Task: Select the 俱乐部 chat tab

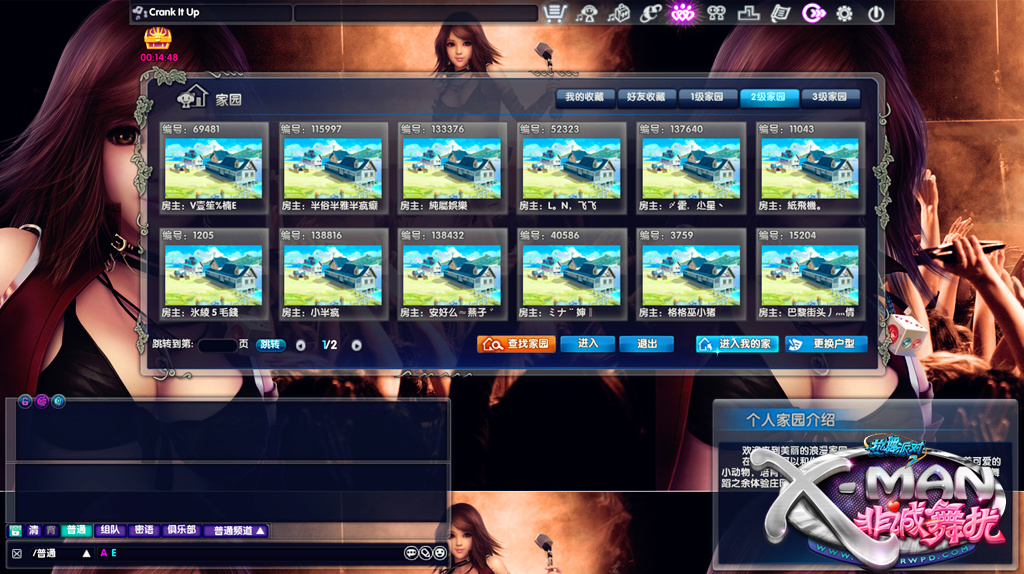Action: 182,530
